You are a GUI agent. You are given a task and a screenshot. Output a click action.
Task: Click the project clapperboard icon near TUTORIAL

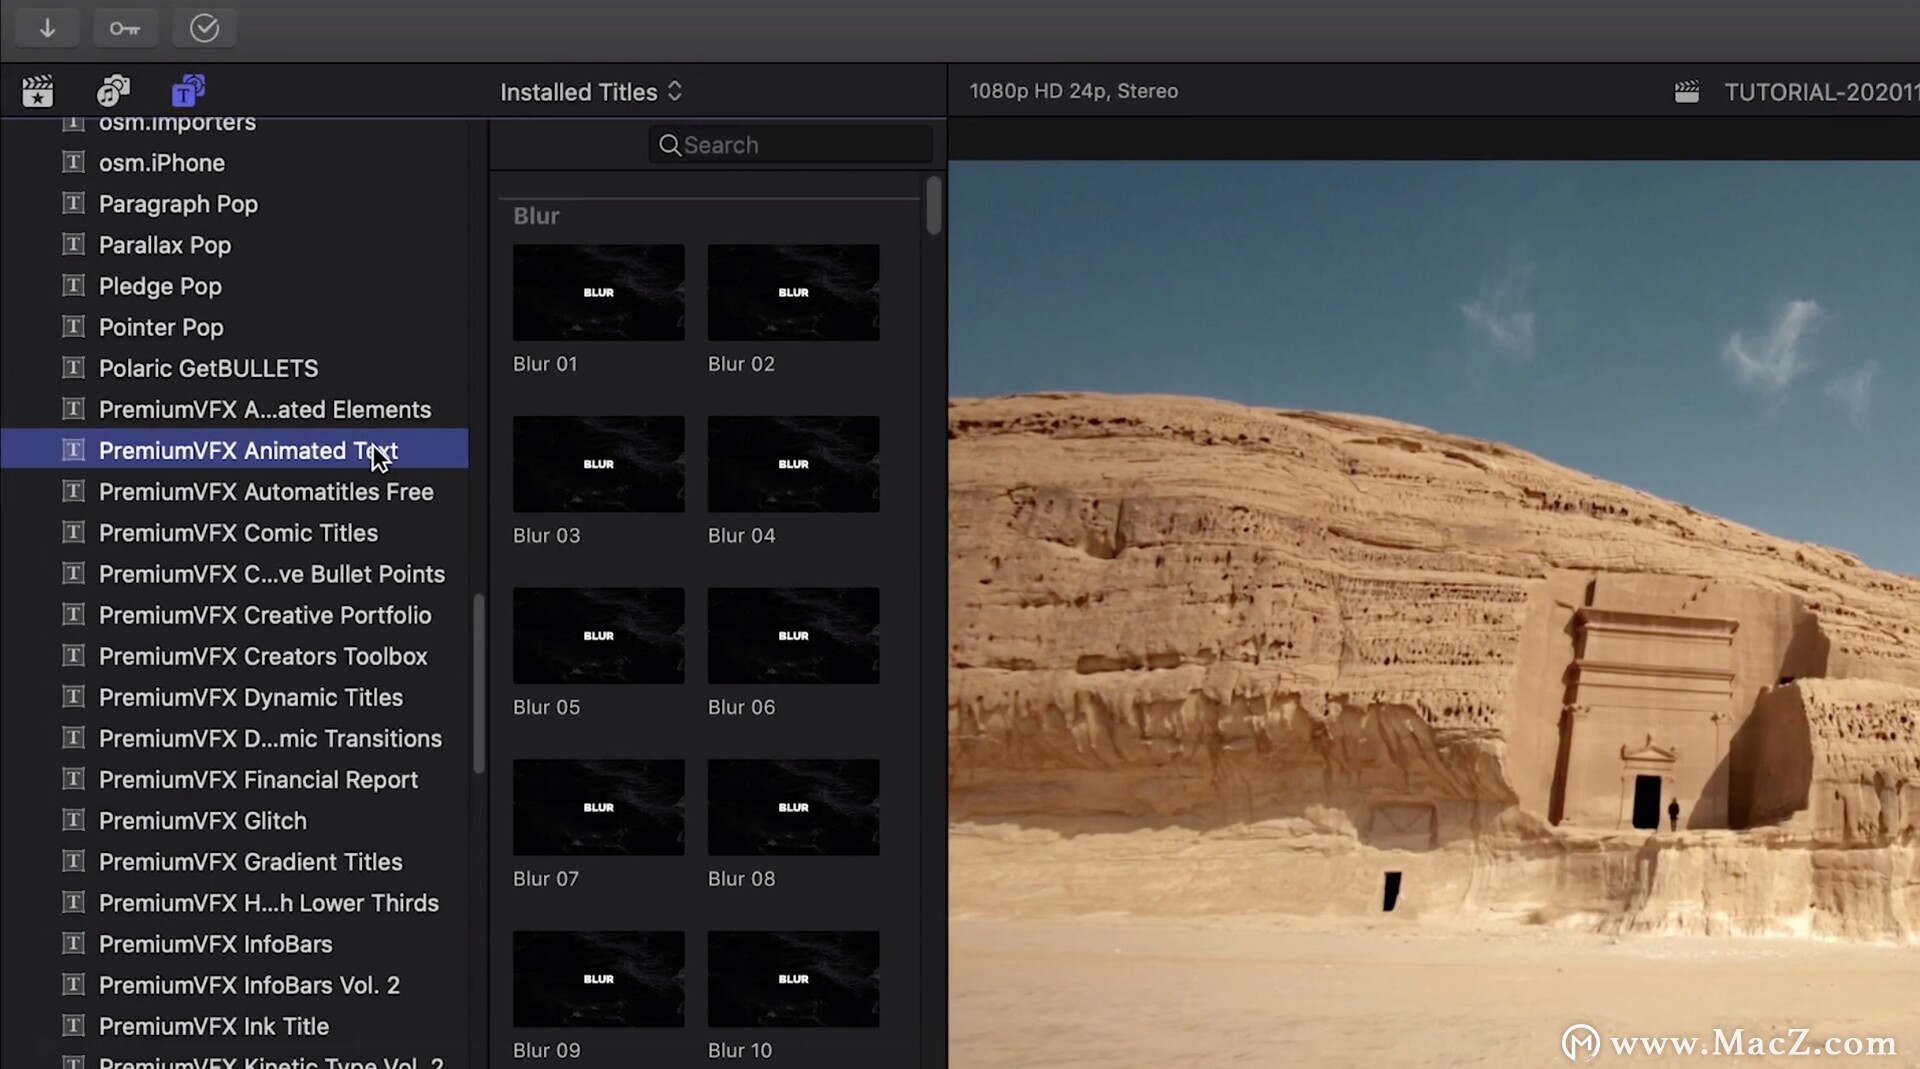[x=1686, y=92]
